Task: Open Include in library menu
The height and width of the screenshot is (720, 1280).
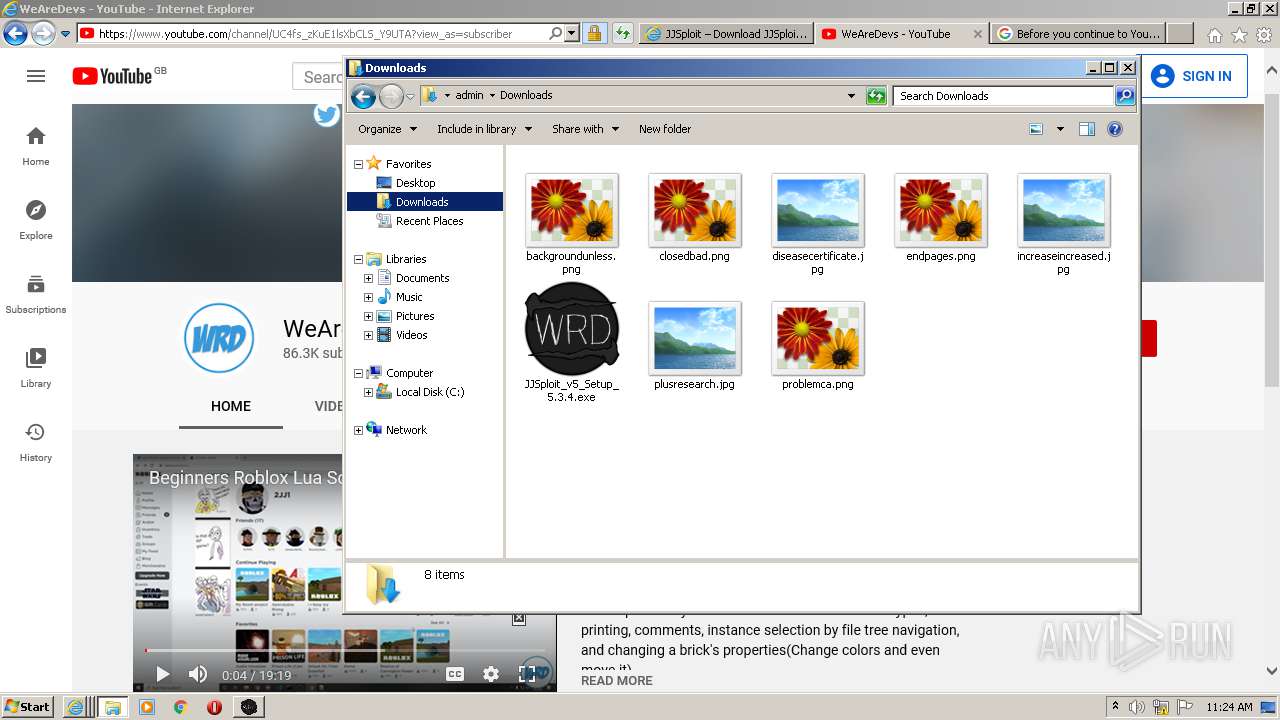Action: 484,129
